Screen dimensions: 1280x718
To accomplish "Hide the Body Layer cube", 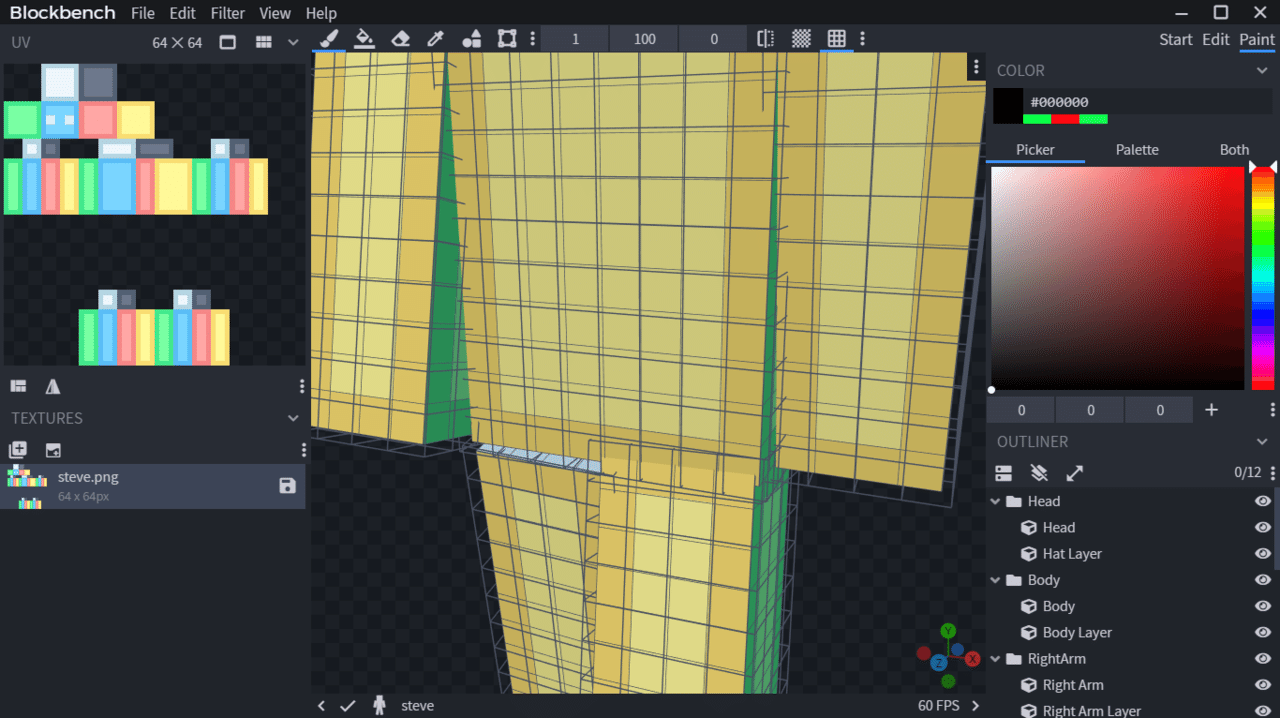I will click(x=1262, y=632).
